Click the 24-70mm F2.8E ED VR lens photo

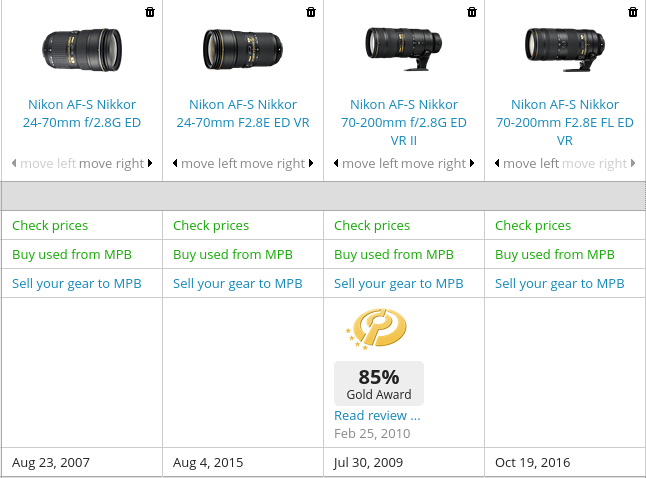[242, 49]
